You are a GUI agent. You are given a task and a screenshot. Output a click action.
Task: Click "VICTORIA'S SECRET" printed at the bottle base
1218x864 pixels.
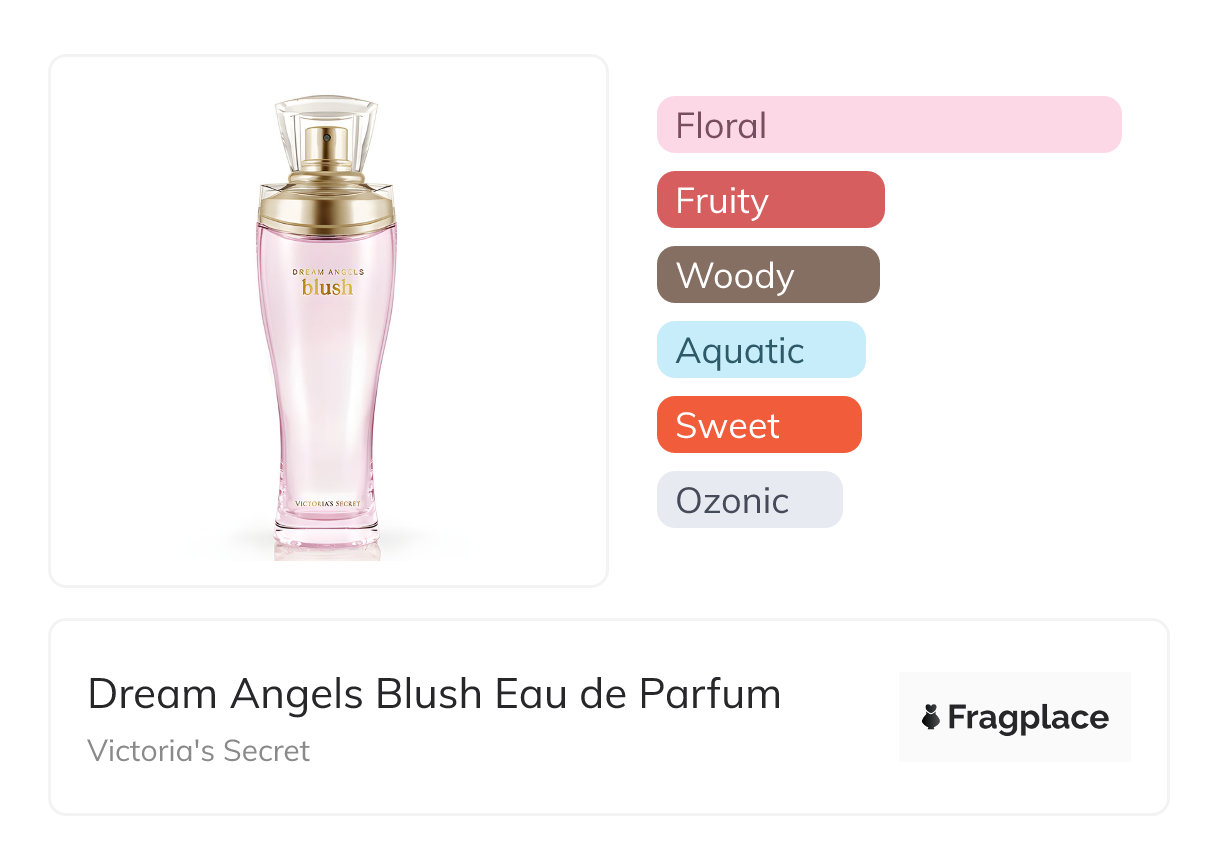327,502
